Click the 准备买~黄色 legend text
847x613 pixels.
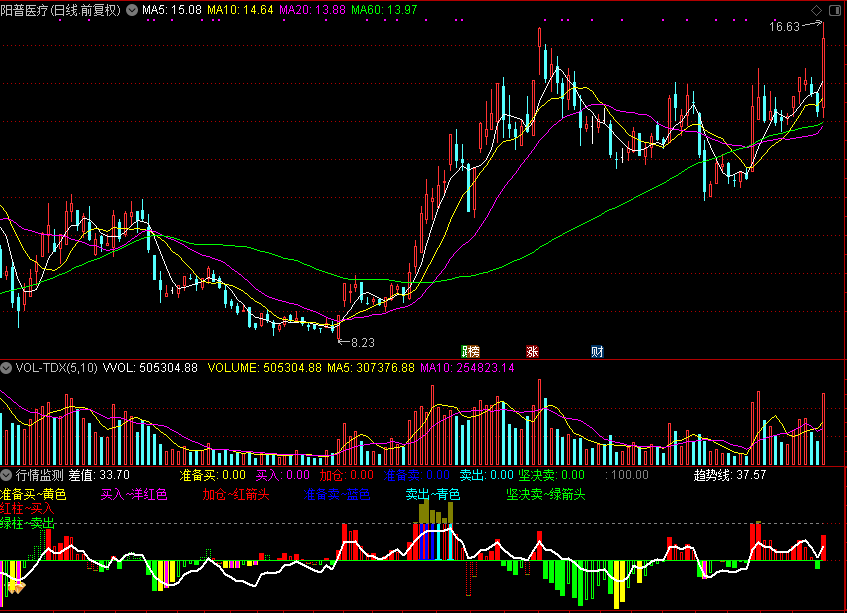pyautogui.click(x=33, y=494)
